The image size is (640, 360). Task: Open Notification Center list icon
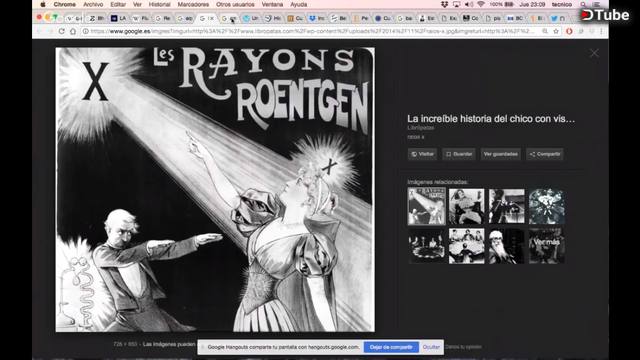pos(596,4)
